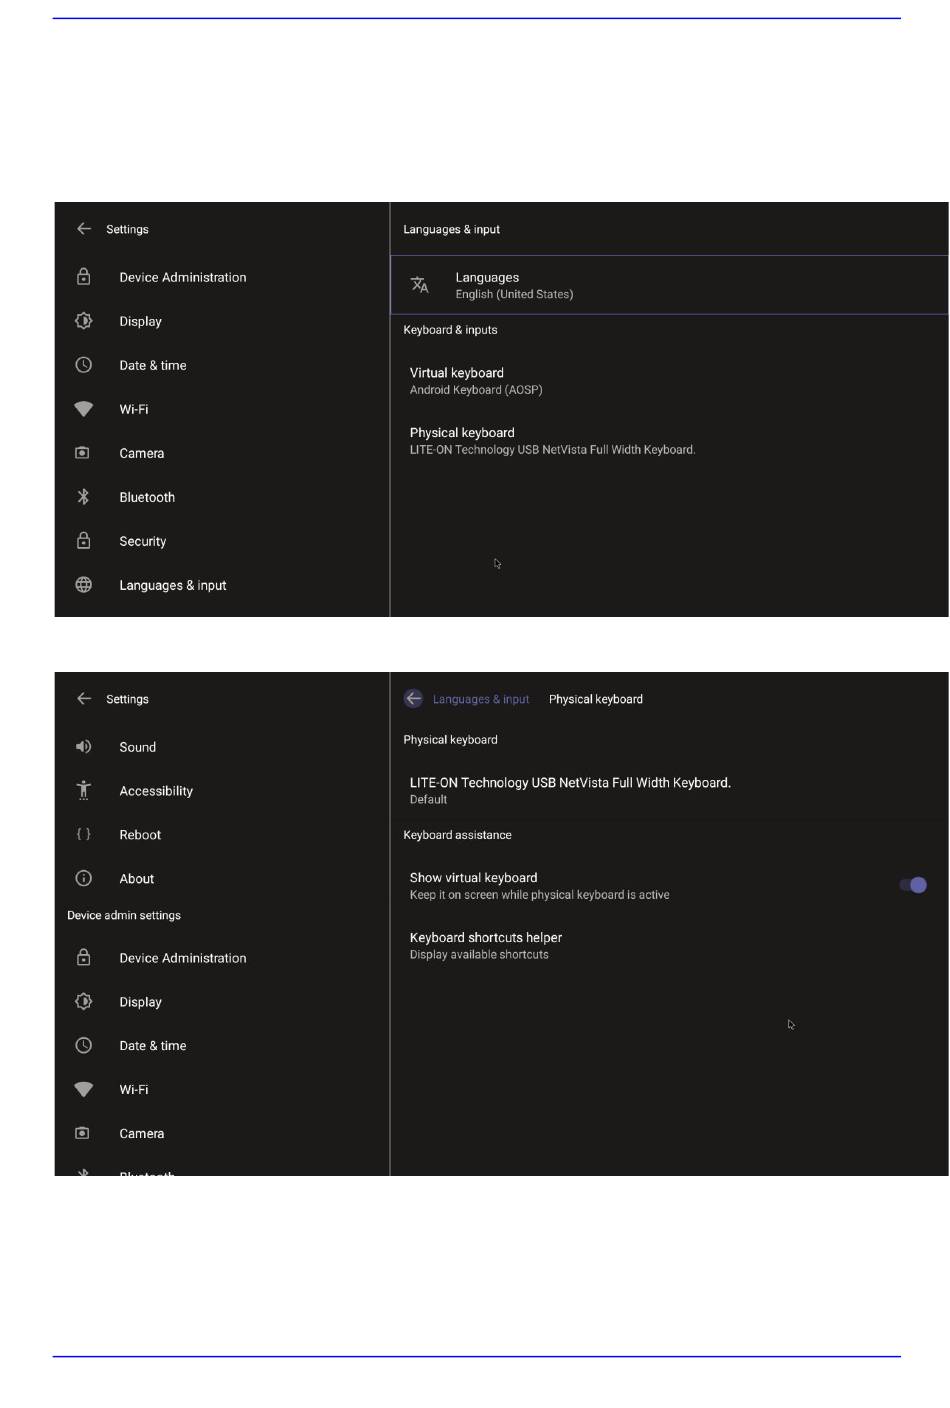The image size is (950, 1408).
Task: Click the globe icon for Languages & input
Action: pyautogui.click(x=84, y=585)
